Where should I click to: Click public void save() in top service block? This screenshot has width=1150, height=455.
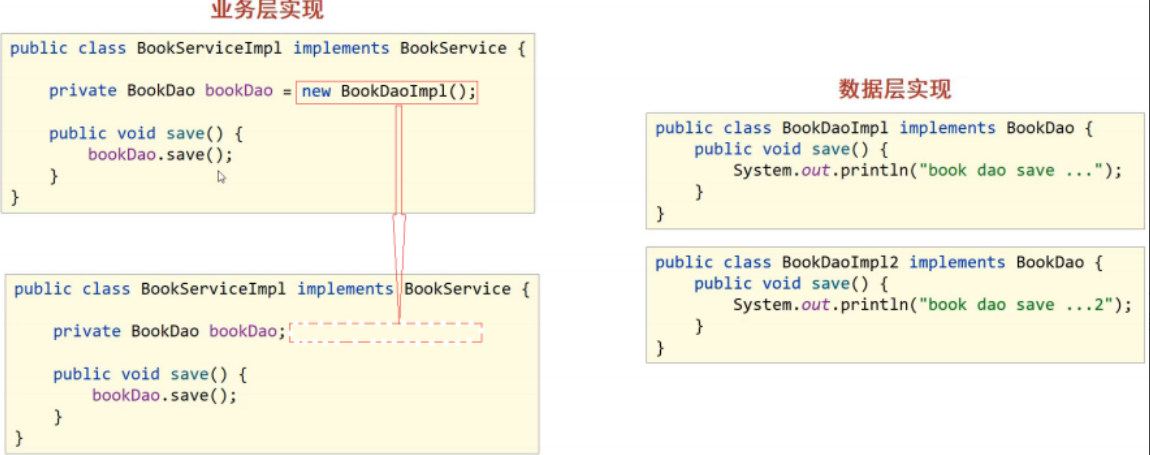tap(146, 133)
